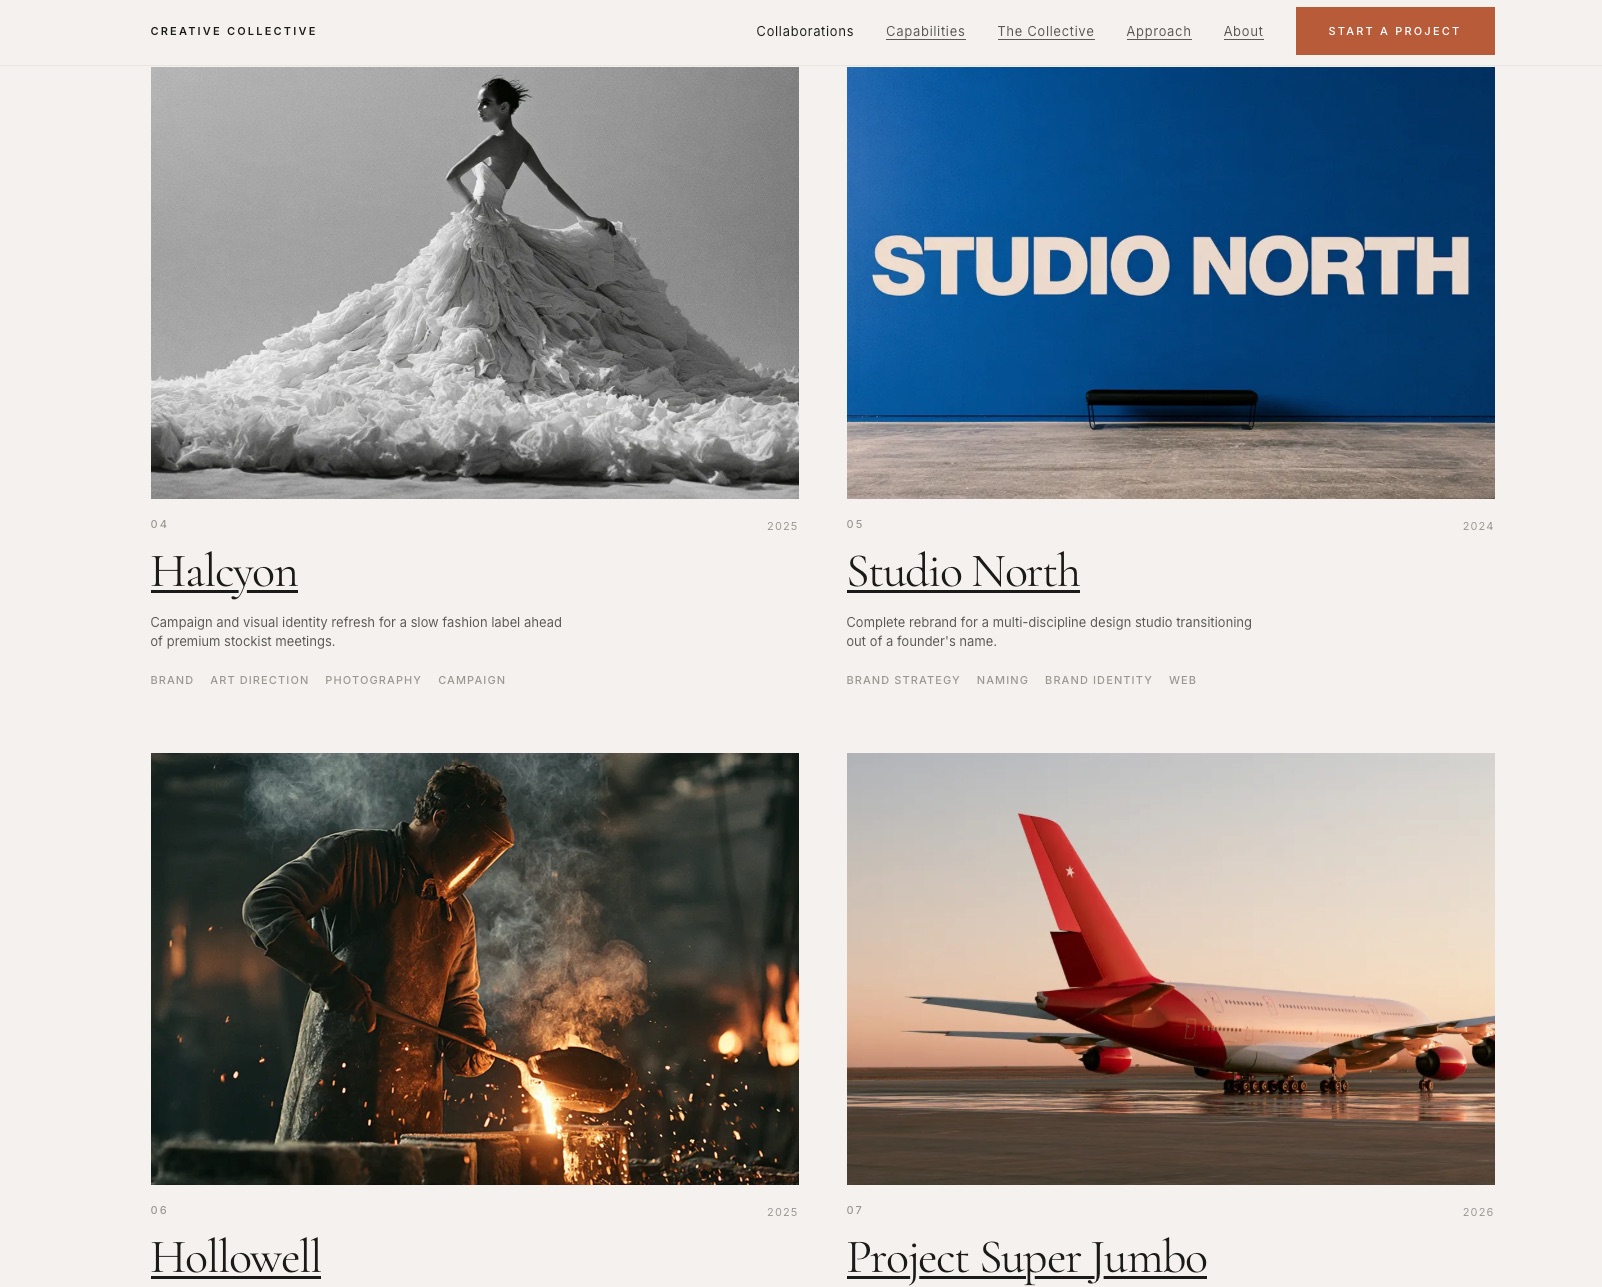Click the PHOTOGRAPHY tag under Halcyon
This screenshot has width=1602, height=1287.
tap(373, 680)
